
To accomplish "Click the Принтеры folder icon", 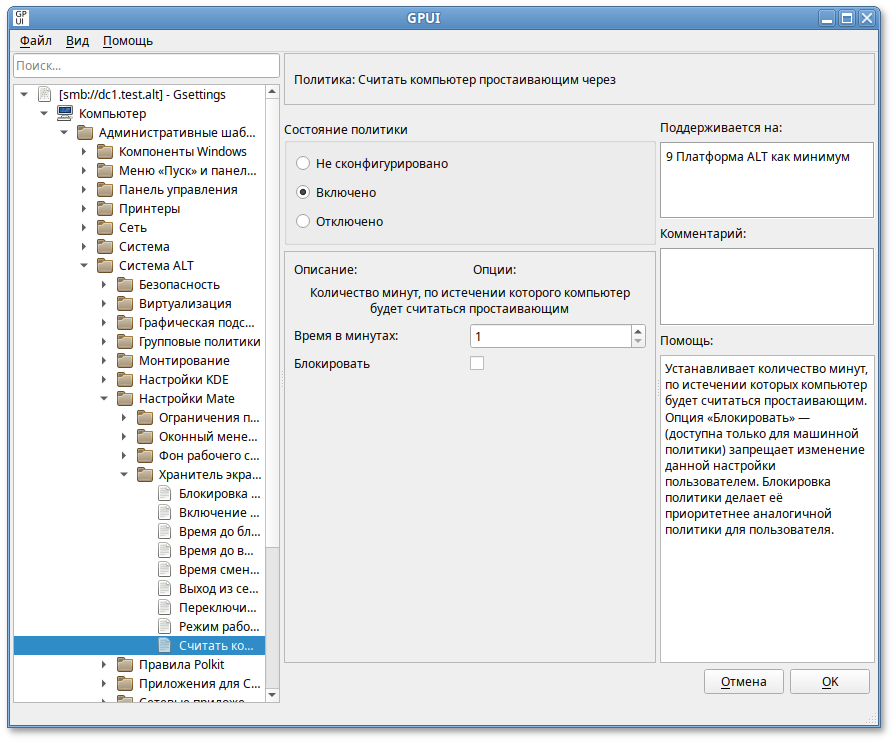I will [x=104, y=208].
